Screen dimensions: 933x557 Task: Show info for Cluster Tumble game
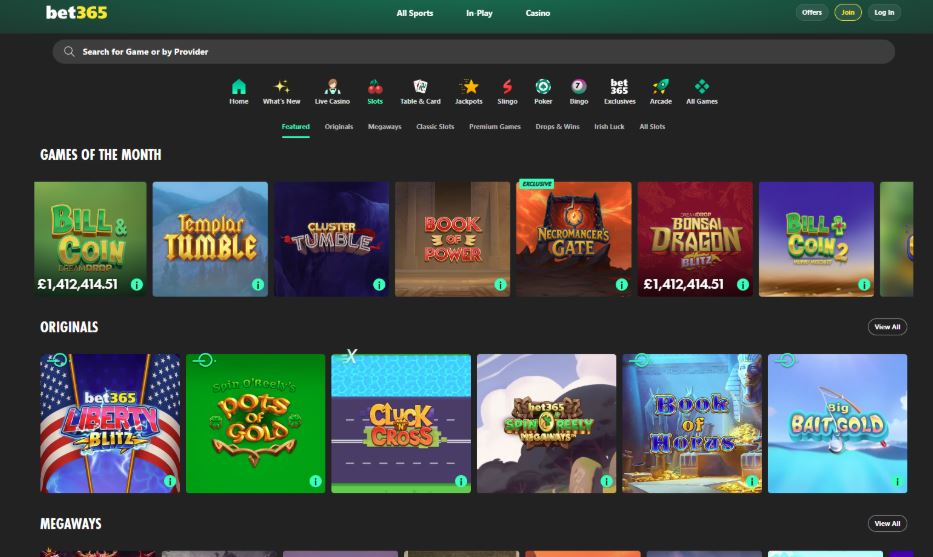[x=379, y=284]
